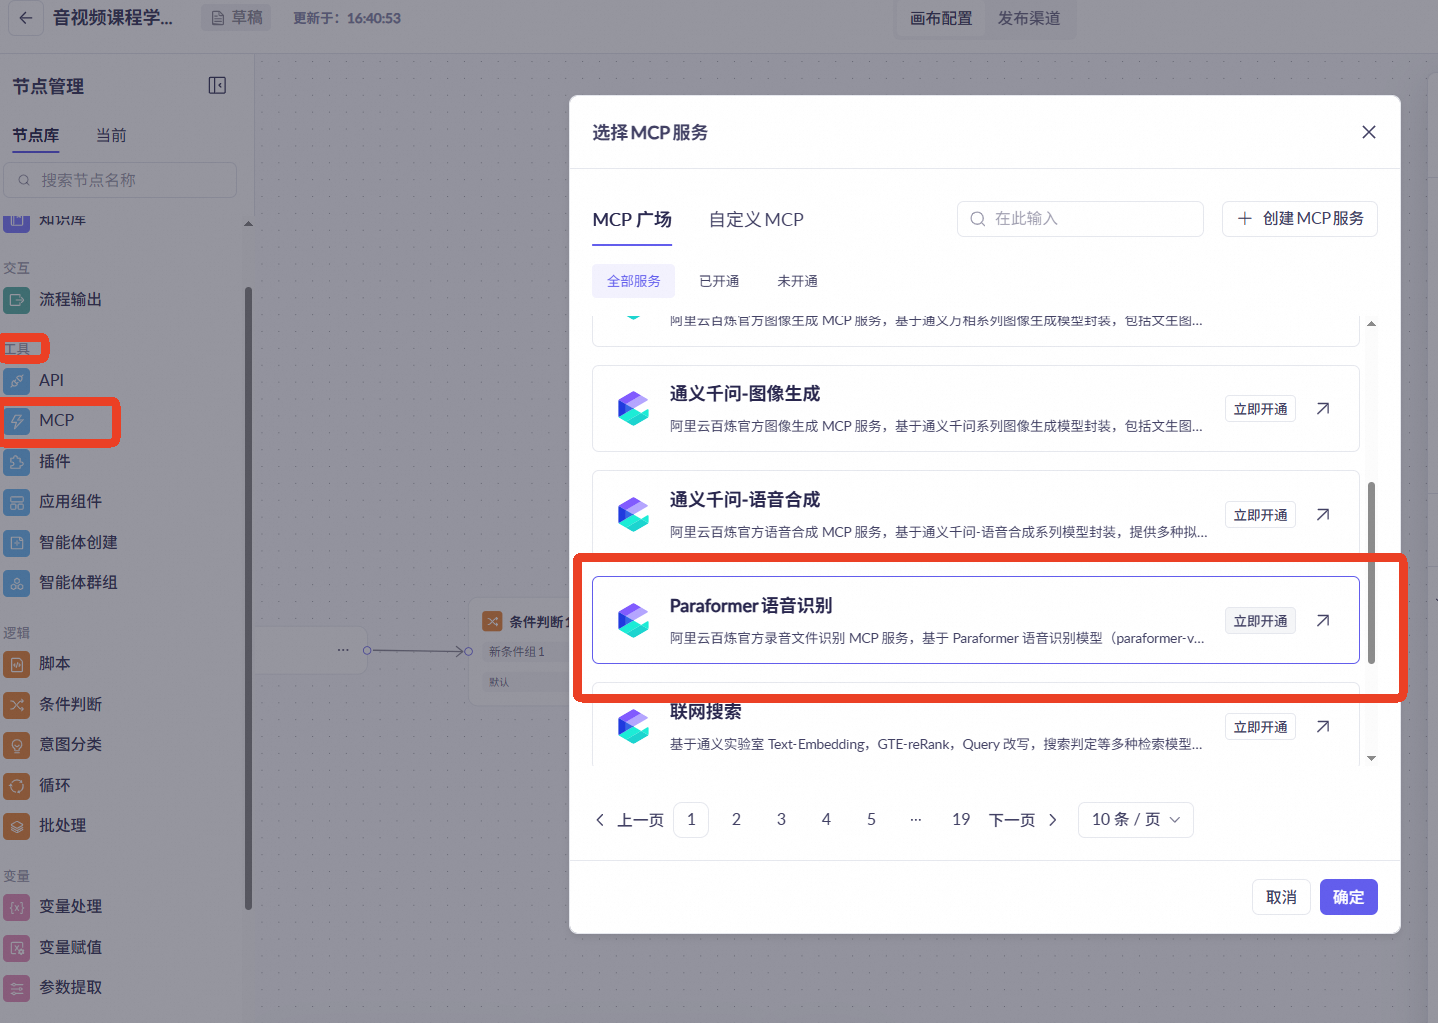The width and height of the screenshot is (1438, 1023).
Task: Confirm with the 确定 button
Action: tap(1349, 897)
